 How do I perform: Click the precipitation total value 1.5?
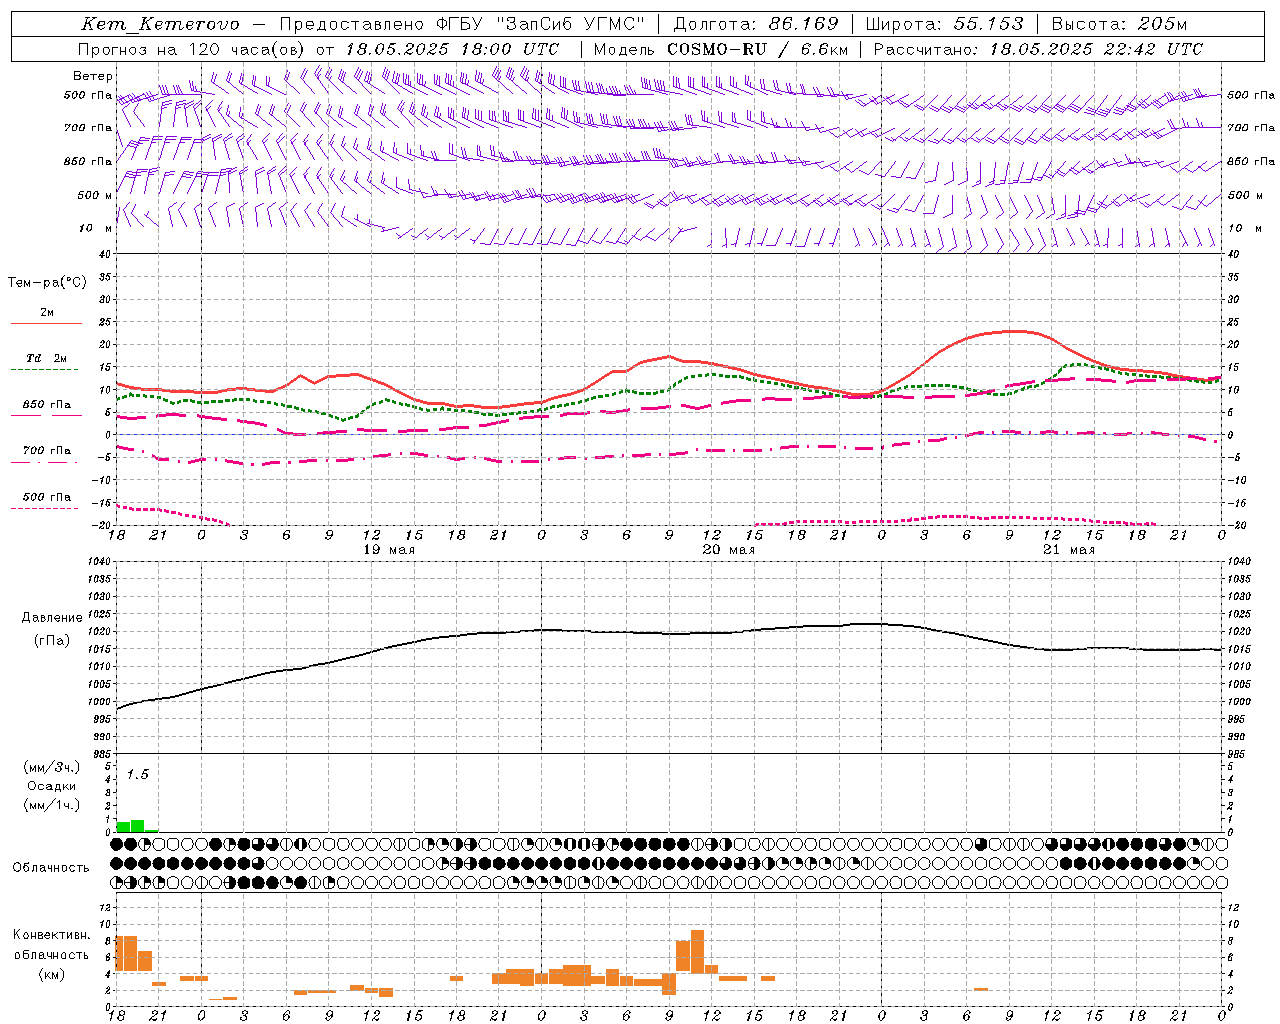[137, 775]
